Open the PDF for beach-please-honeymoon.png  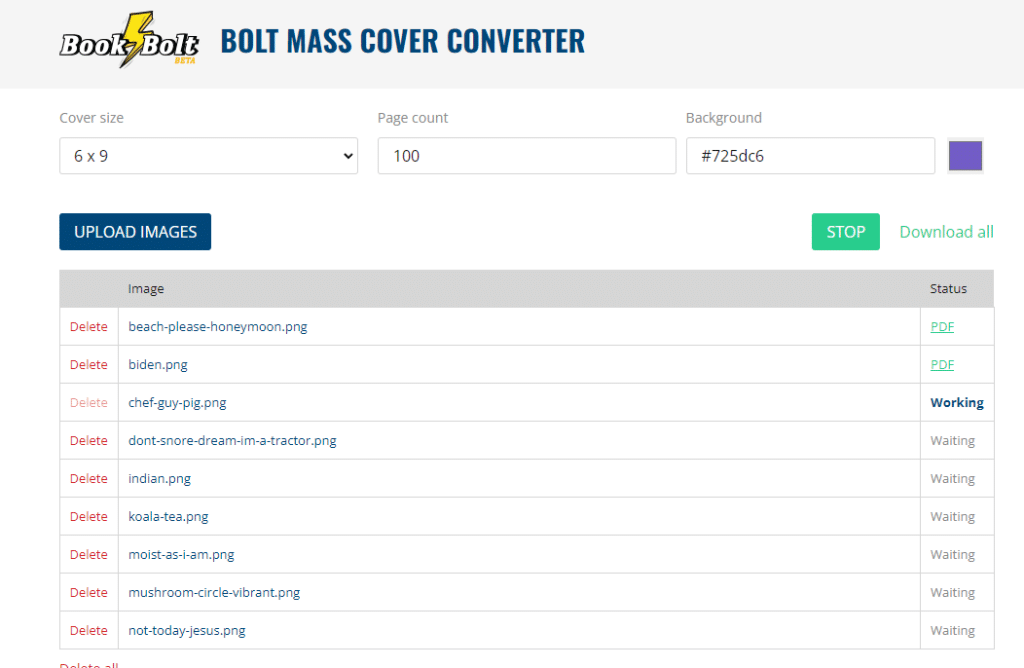[941, 326]
